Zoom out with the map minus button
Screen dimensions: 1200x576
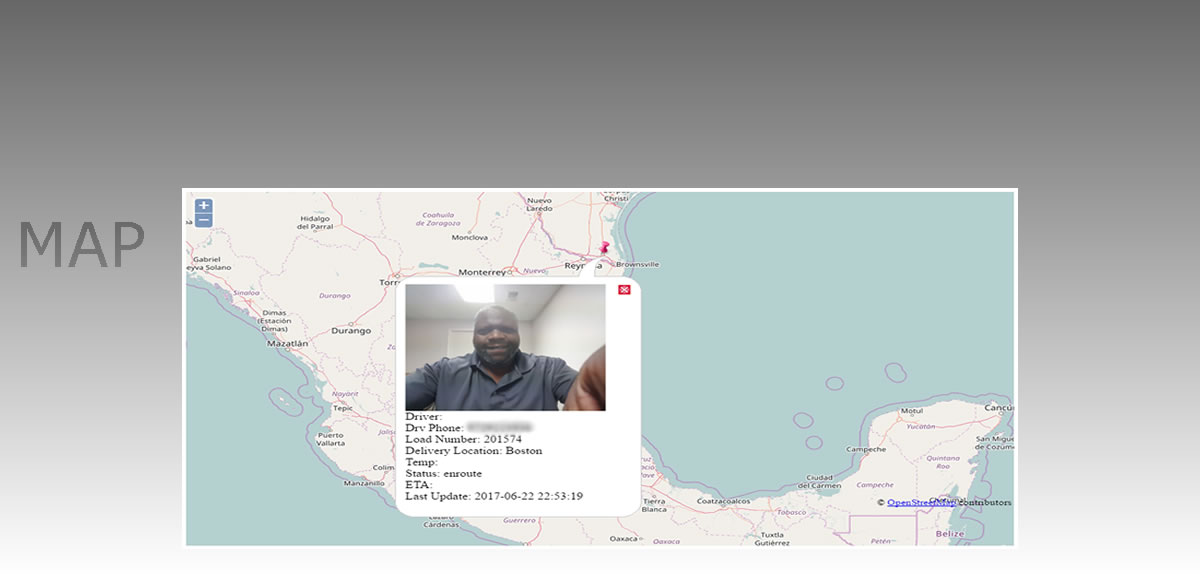[203, 220]
